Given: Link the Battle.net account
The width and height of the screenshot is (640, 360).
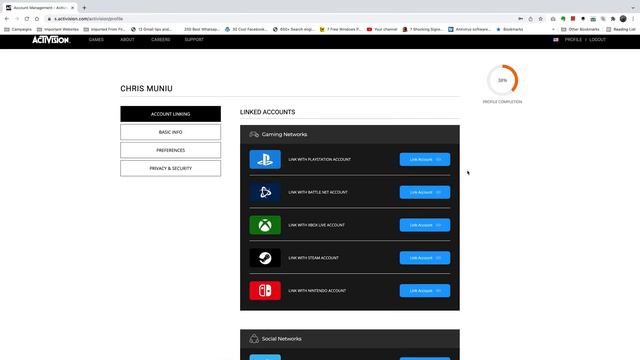Looking at the screenshot, I should pos(425,192).
